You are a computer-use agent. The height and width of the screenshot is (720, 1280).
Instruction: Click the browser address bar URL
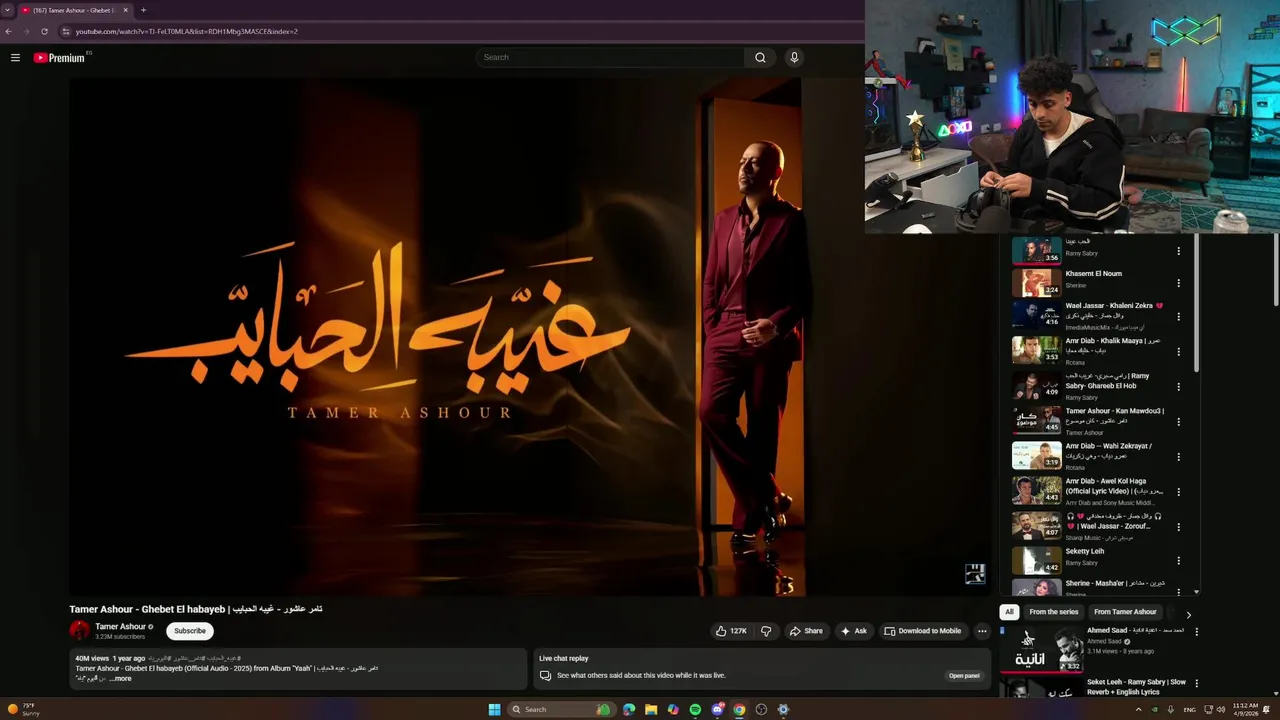(186, 31)
